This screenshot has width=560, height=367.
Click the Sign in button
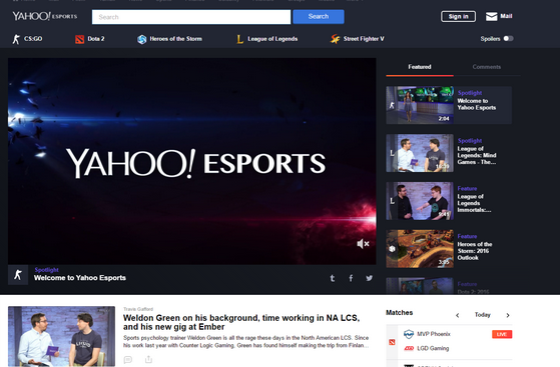point(458,16)
